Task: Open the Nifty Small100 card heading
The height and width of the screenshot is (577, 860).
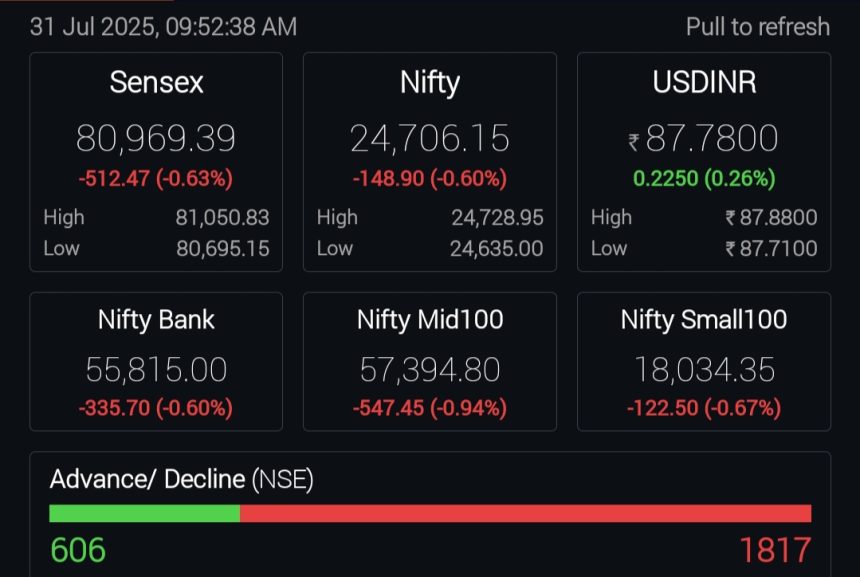Action: coord(704,320)
